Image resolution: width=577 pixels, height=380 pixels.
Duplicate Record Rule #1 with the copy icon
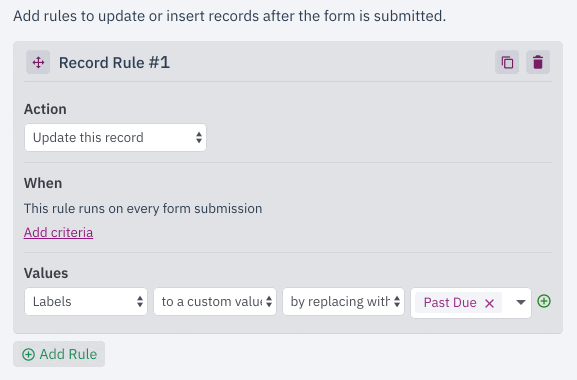(x=507, y=62)
